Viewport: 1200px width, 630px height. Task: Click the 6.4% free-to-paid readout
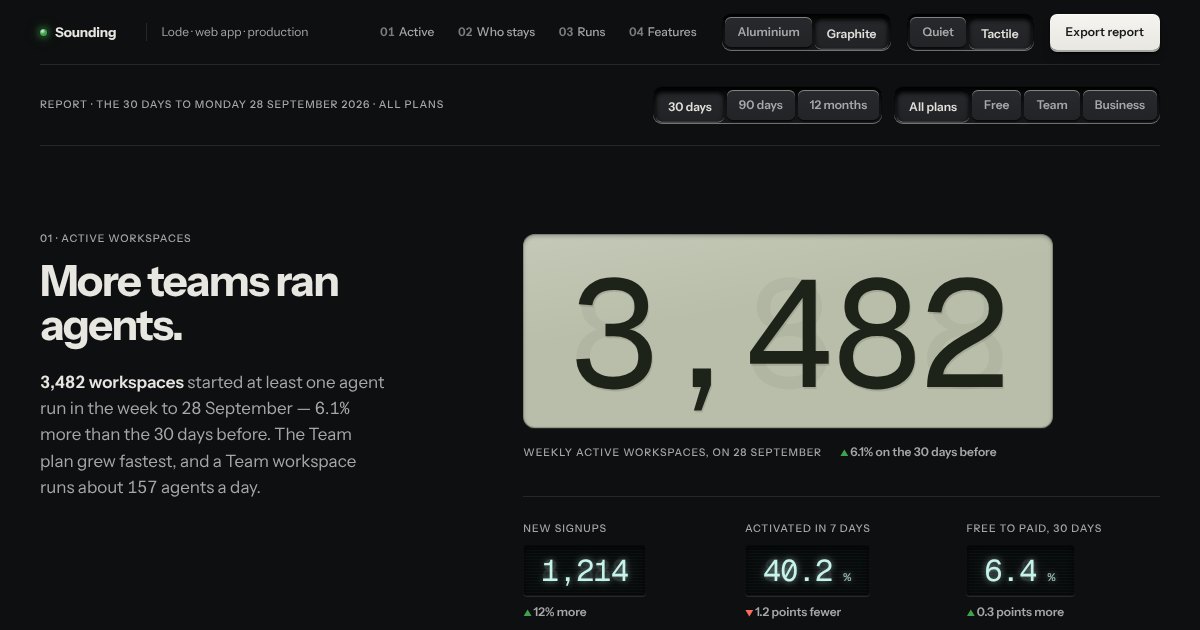[x=1020, y=571]
